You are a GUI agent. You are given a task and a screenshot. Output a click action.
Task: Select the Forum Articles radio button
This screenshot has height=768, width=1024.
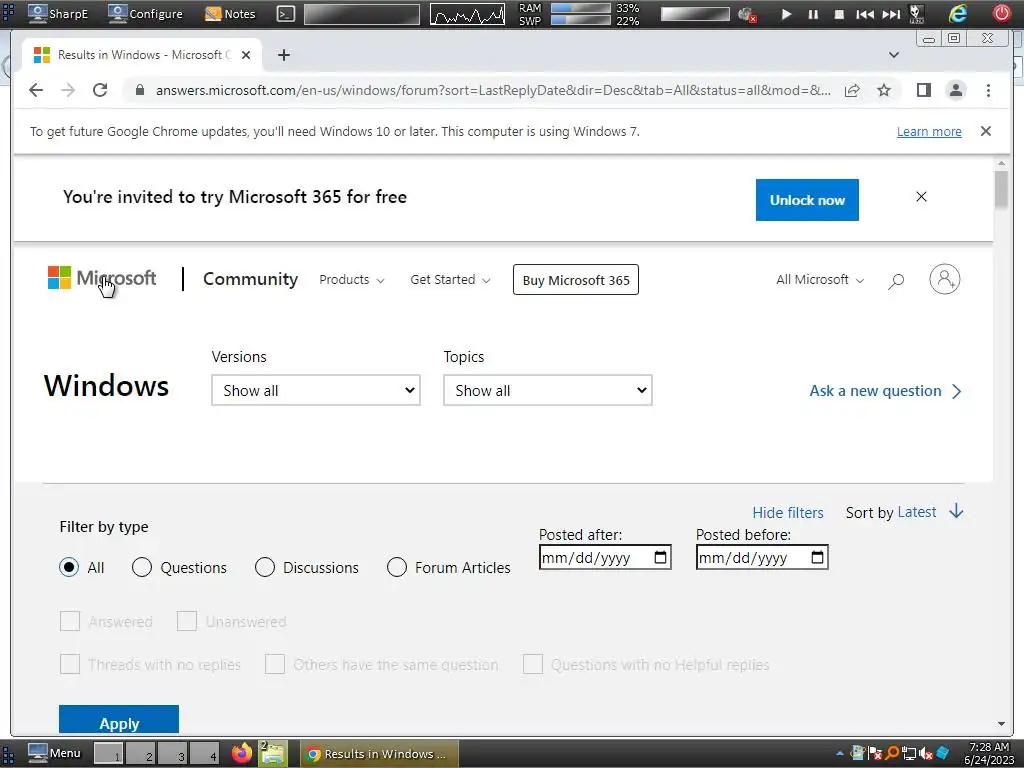[x=396, y=567]
